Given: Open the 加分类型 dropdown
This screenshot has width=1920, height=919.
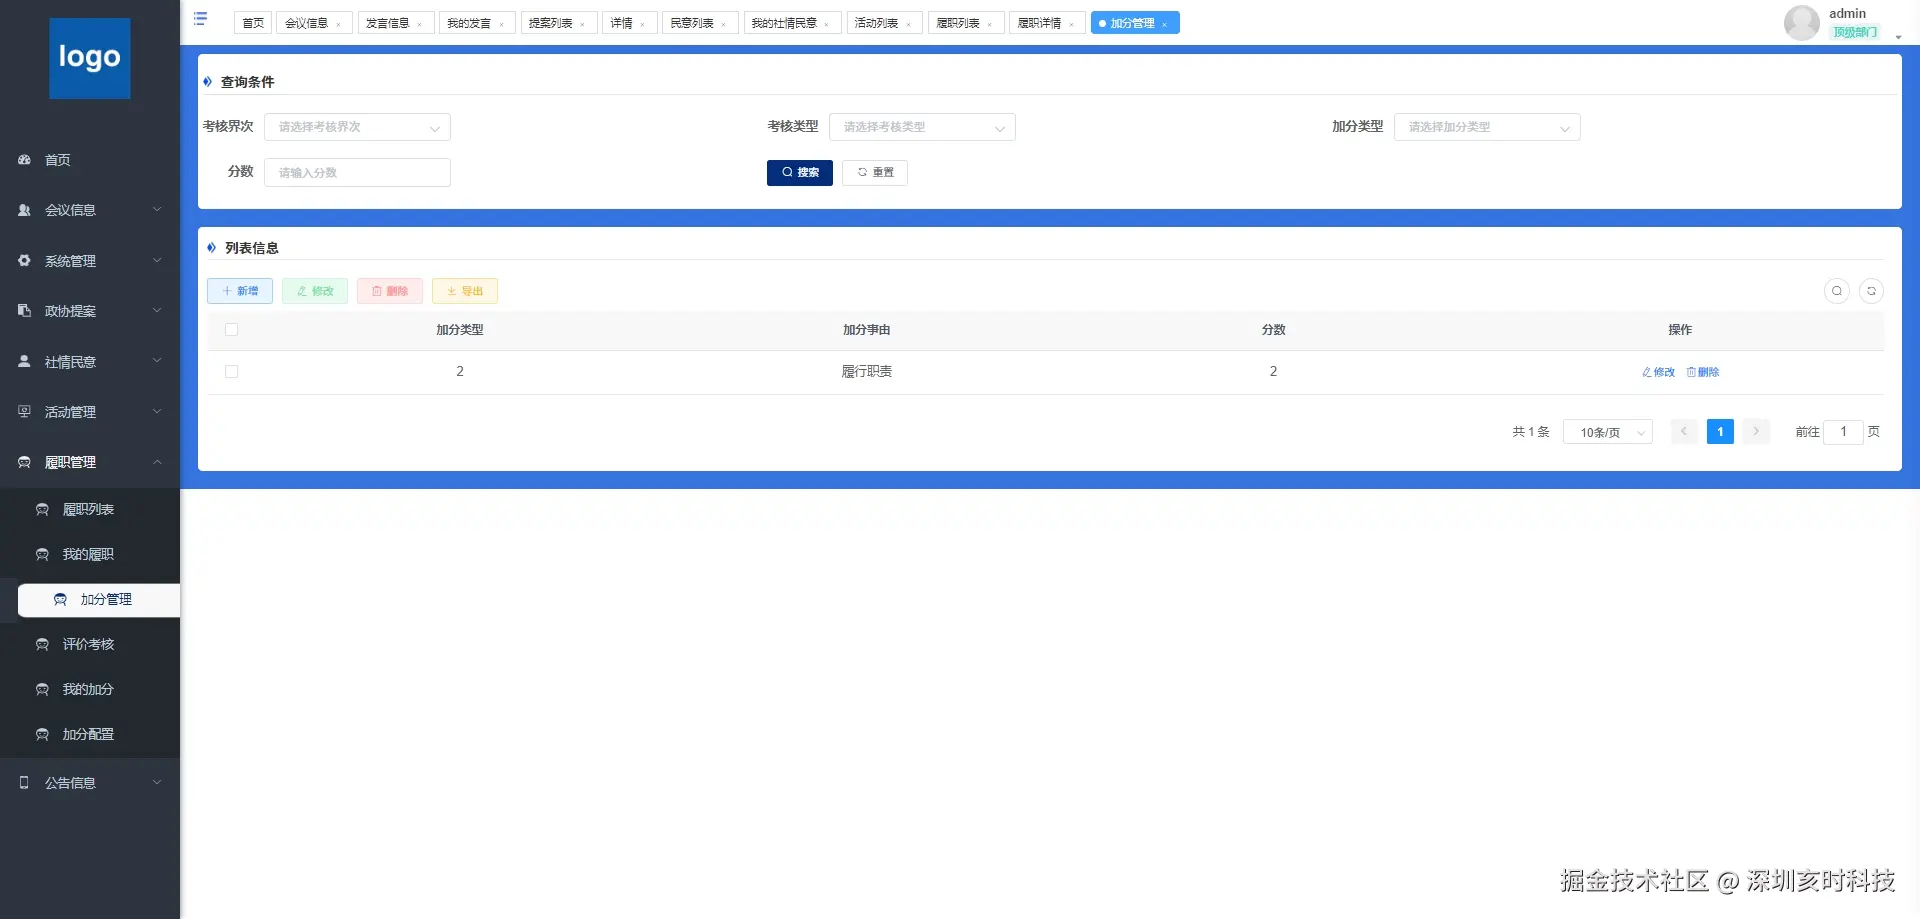Looking at the screenshot, I should 1487,127.
